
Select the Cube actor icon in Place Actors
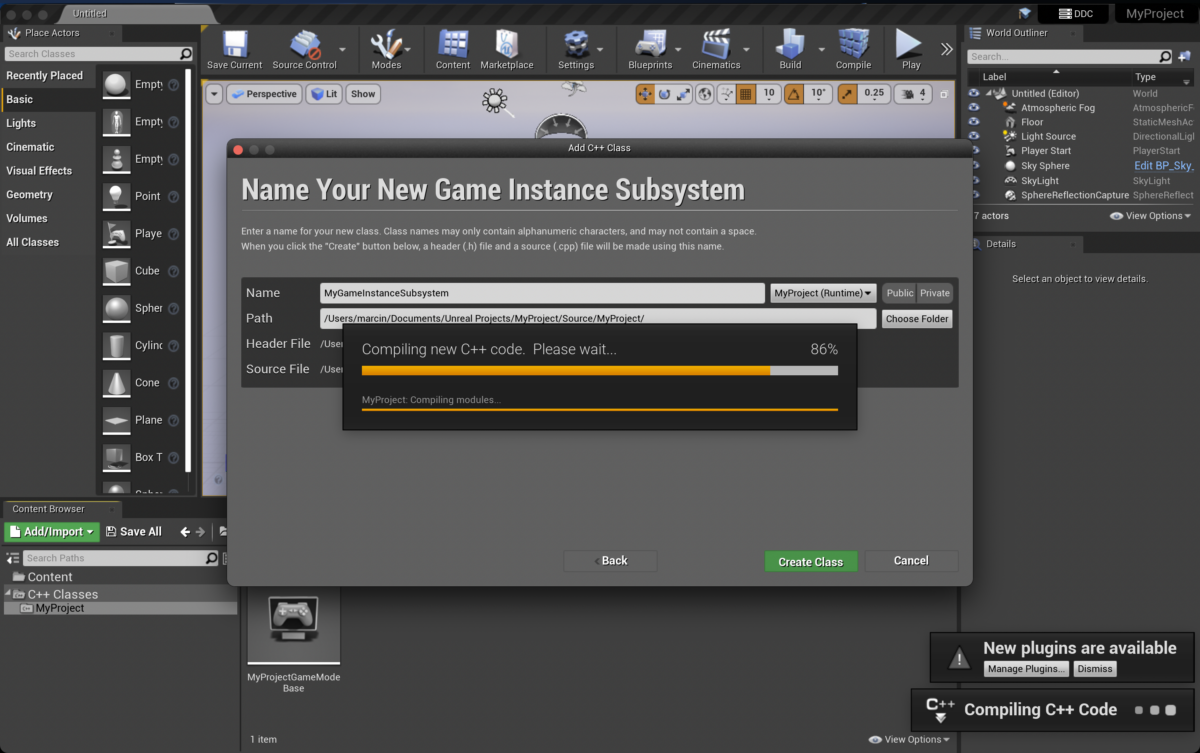point(117,271)
